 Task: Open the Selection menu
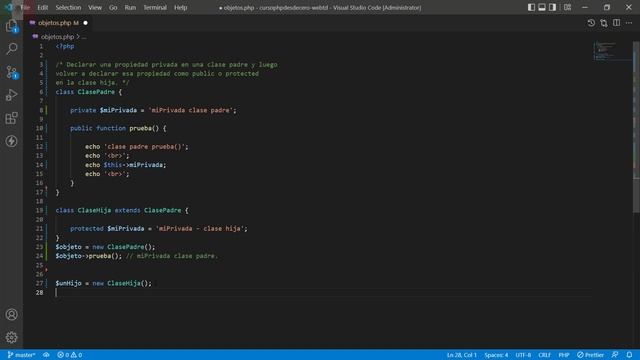68,7
